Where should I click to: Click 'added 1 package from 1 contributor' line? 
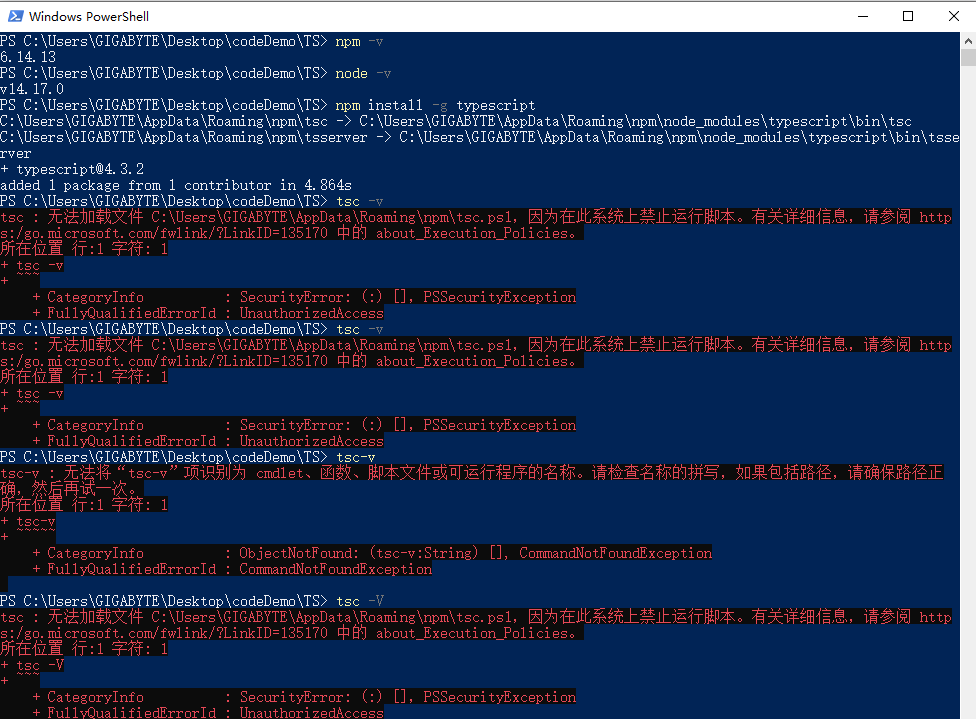pyautogui.click(x=176, y=186)
